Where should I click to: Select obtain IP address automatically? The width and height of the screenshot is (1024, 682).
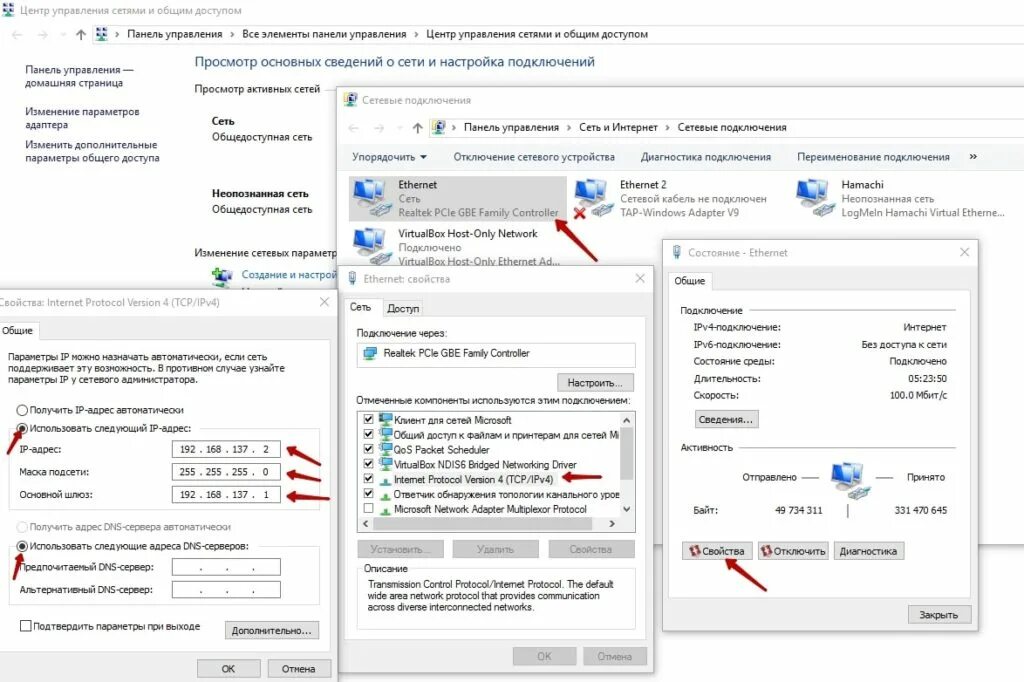(x=22, y=410)
